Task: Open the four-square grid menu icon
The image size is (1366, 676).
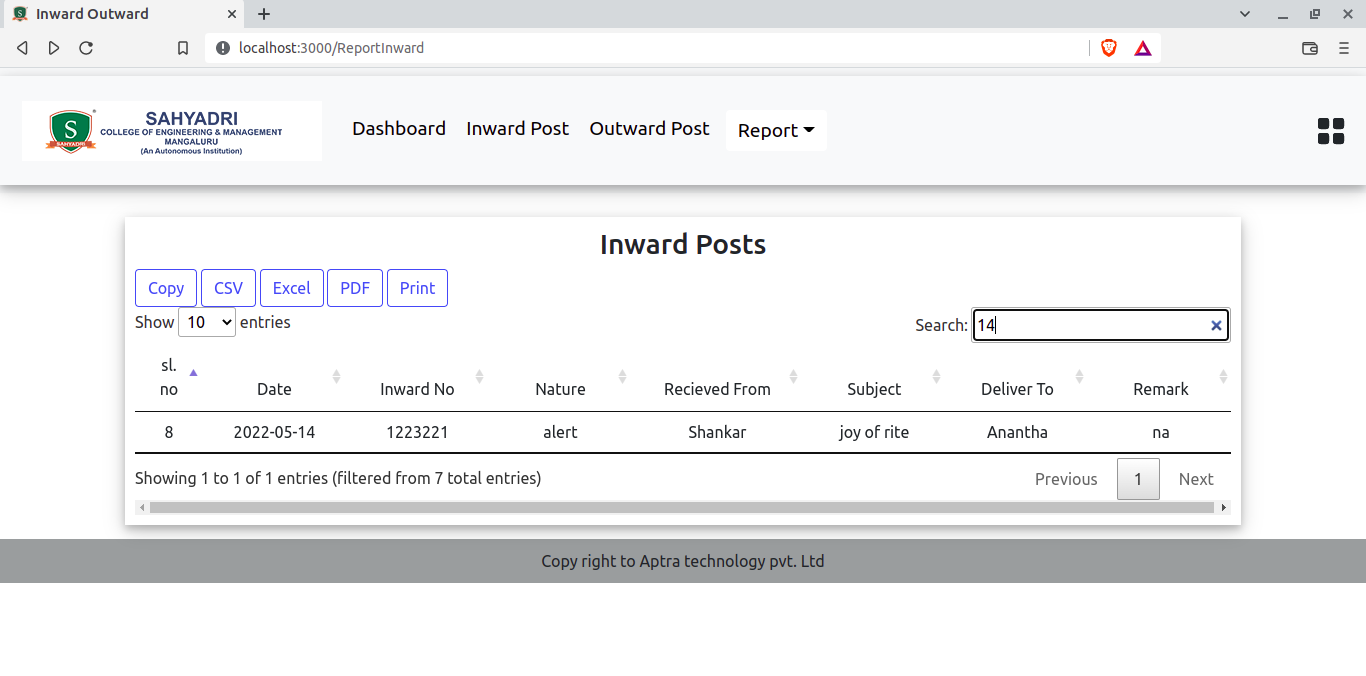Action: point(1330,131)
